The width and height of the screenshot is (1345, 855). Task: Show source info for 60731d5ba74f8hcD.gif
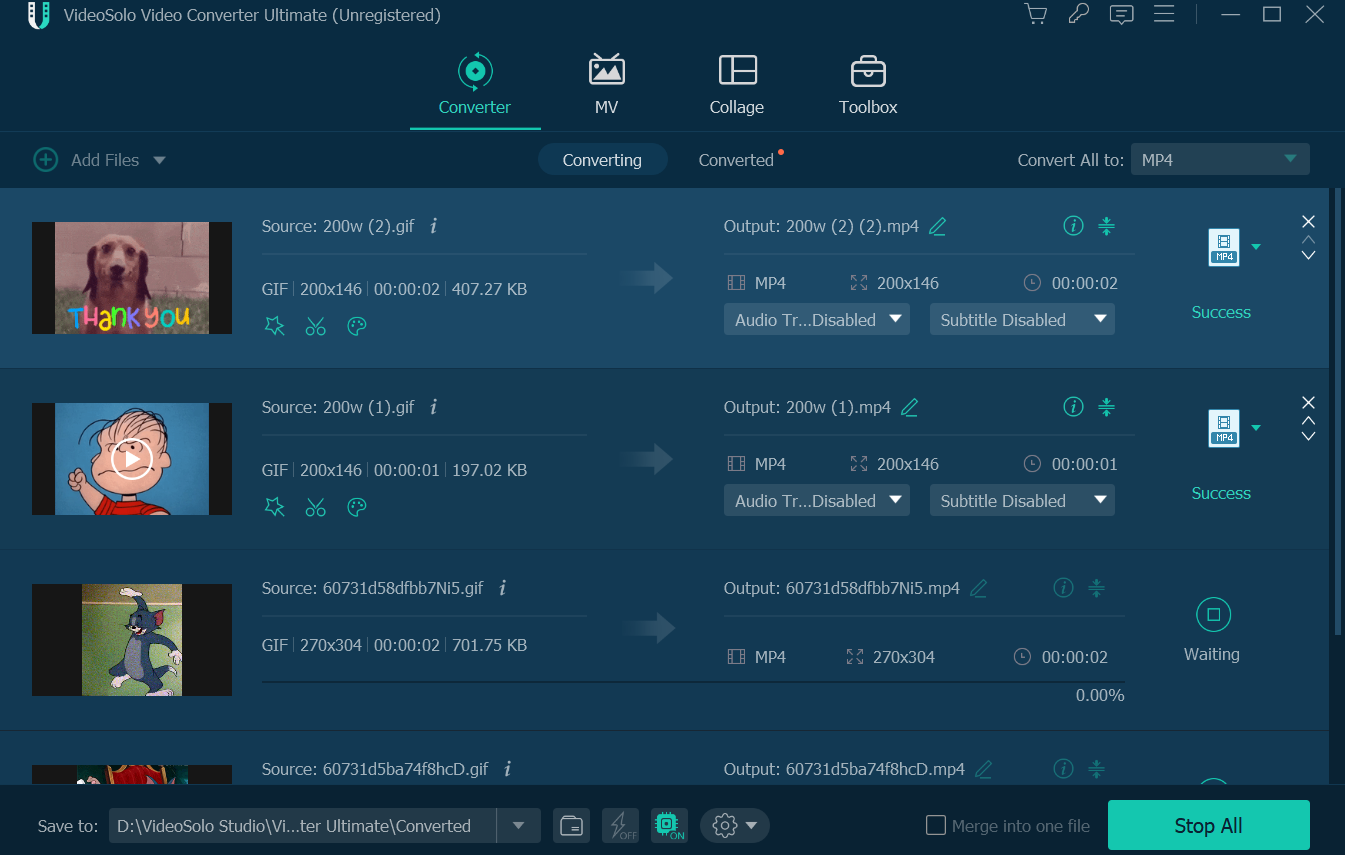coord(507,769)
